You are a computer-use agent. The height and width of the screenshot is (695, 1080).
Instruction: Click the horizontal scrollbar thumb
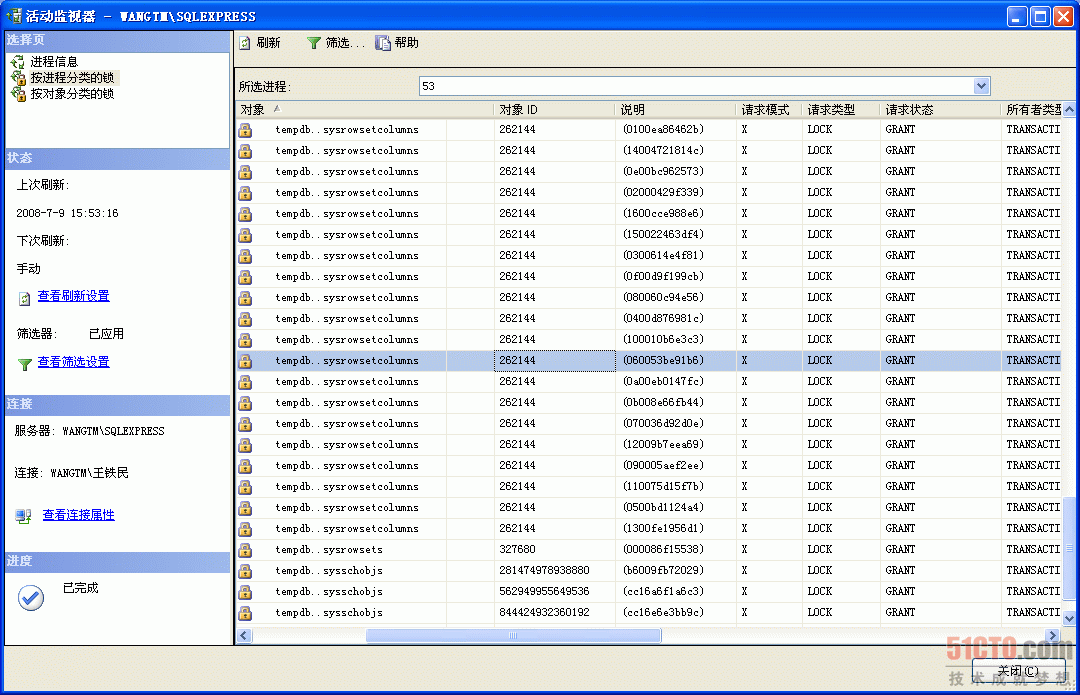tap(512, 635)
